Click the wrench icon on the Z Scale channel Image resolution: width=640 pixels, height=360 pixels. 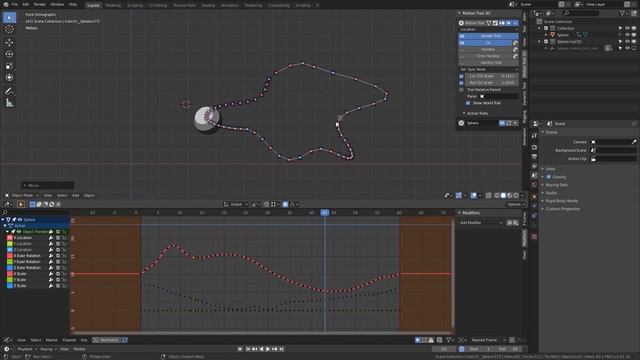coord(51,286)
